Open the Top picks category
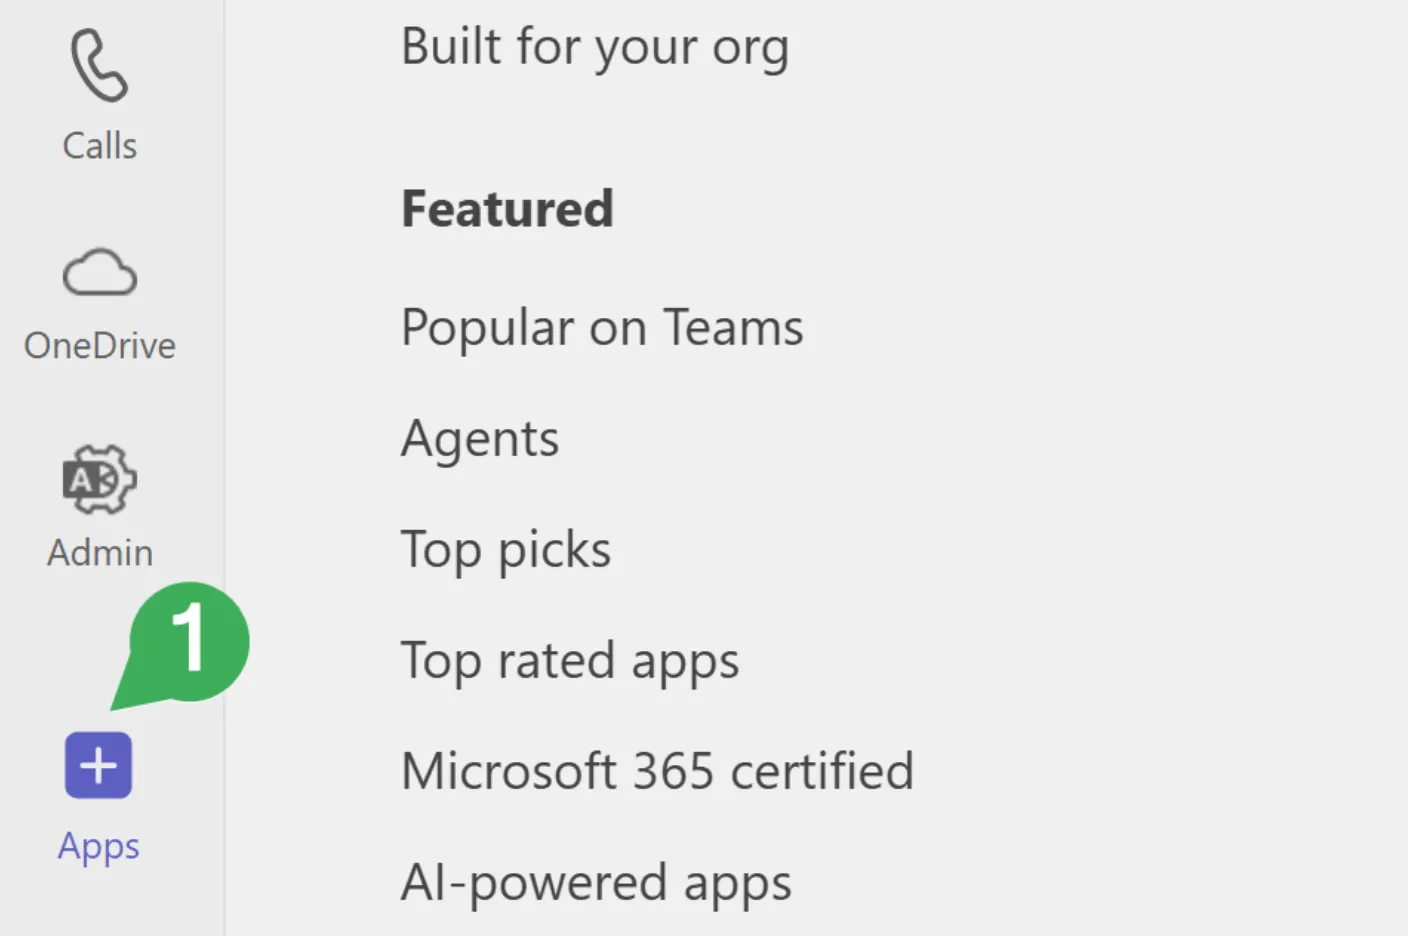1408x936 pixels. pos(506,550)
